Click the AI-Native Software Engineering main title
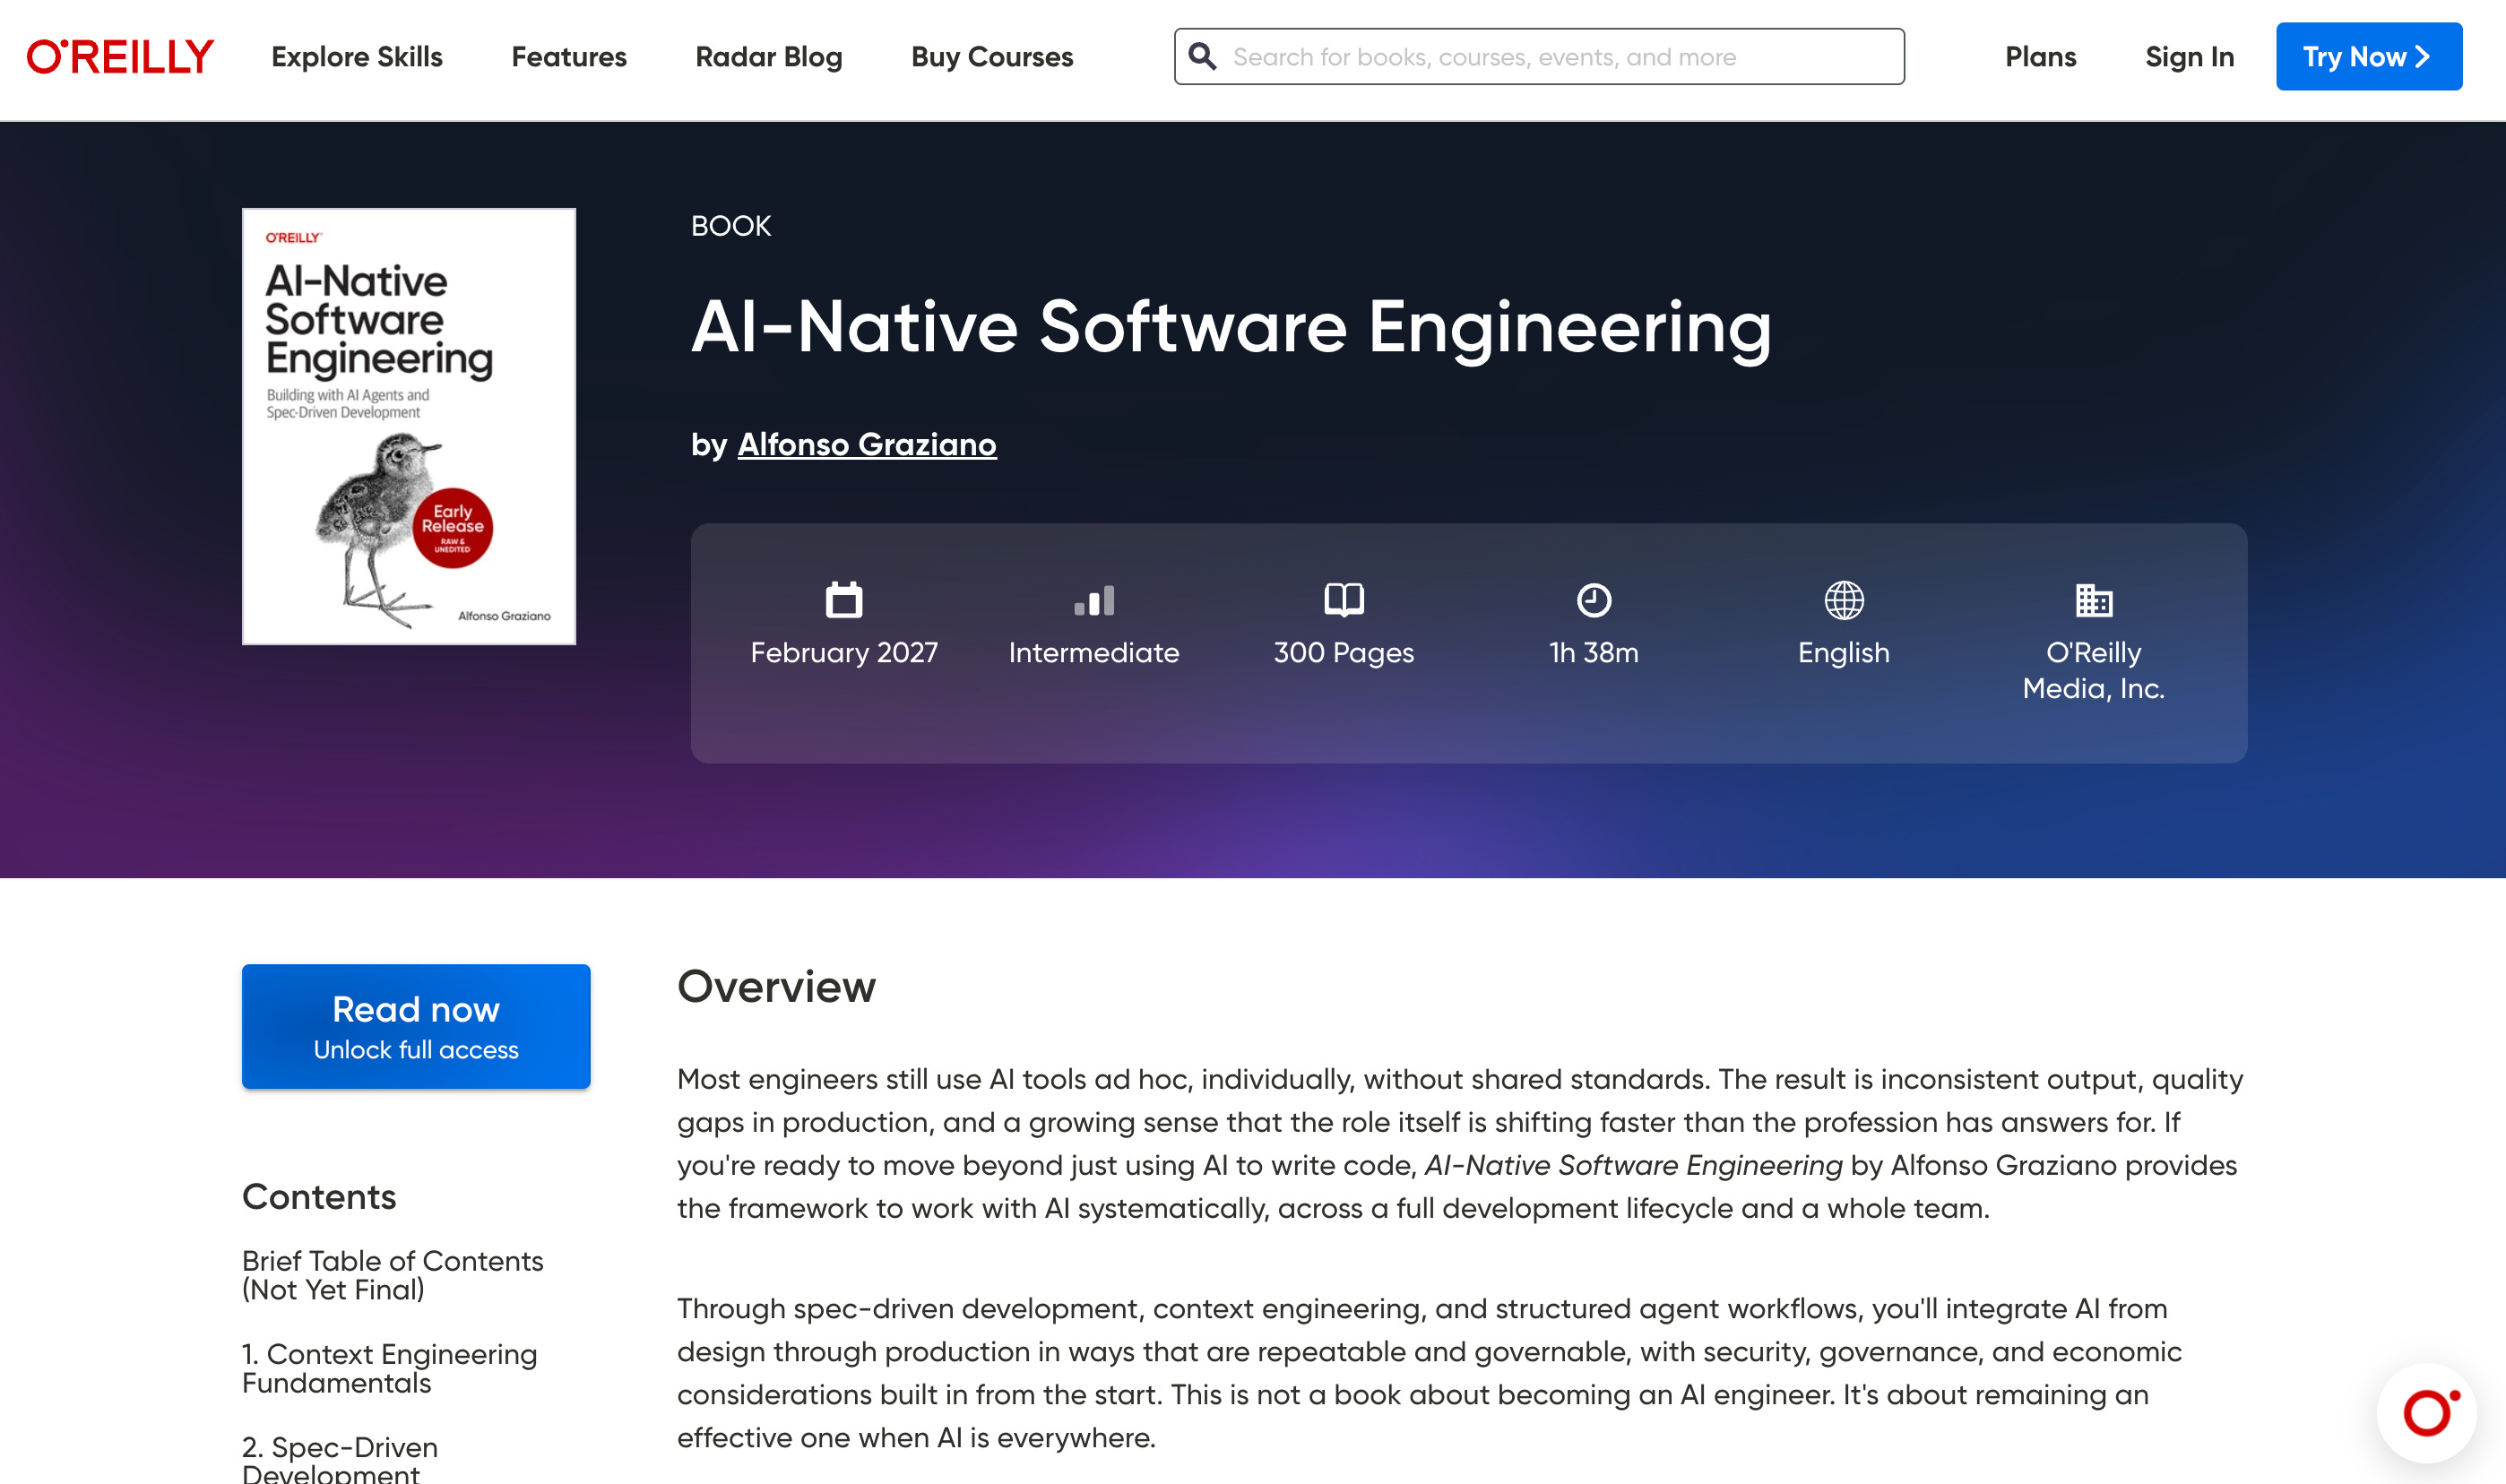The image size is (2506, 1484). pos(1231,328)
